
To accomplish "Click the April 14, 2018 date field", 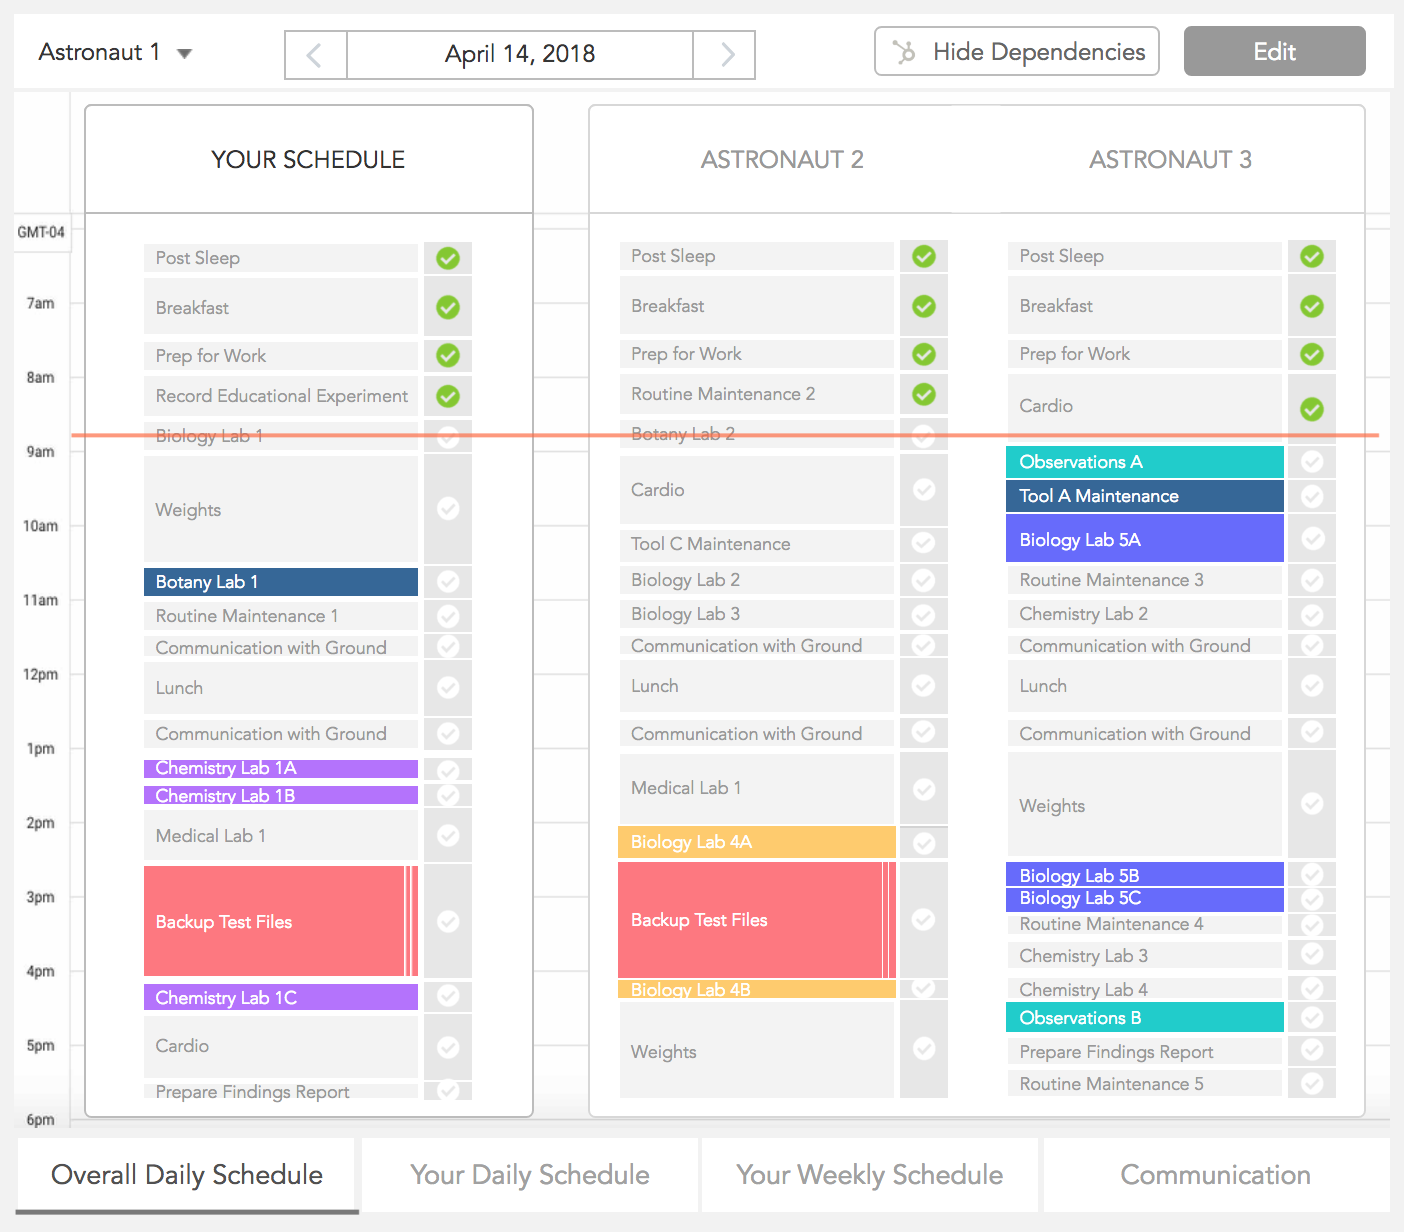I will tap(520, 55).
